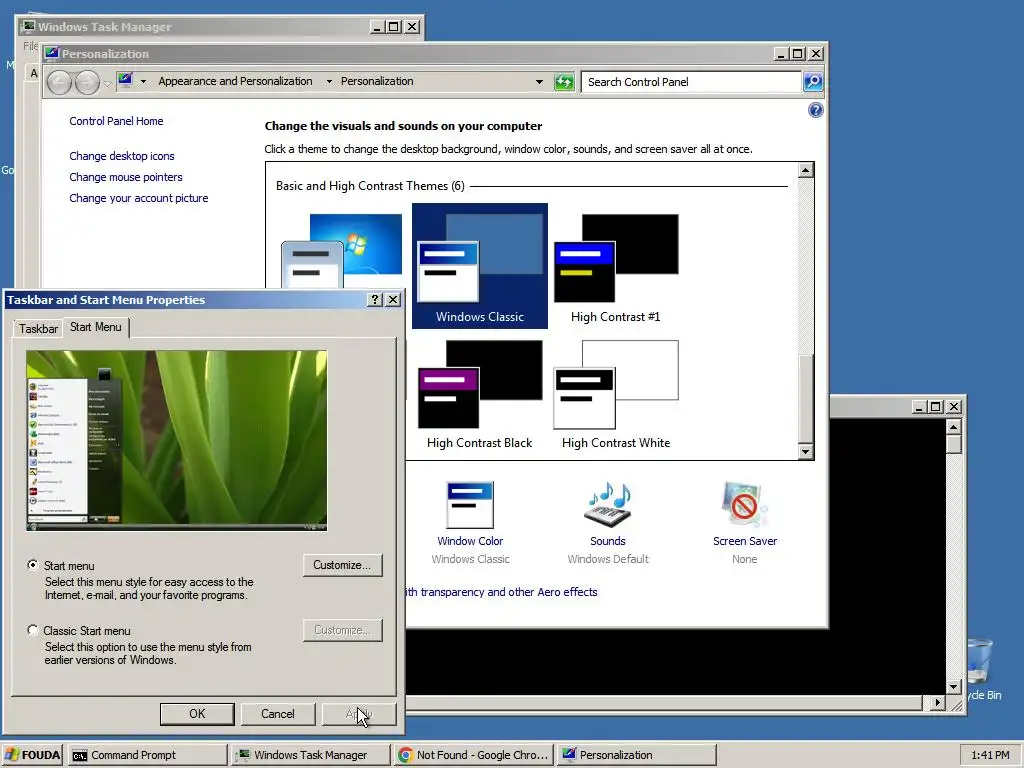Screen dimensions: 1024x768
Task: Select the Start menu radio button
Action: pos(33,566)
